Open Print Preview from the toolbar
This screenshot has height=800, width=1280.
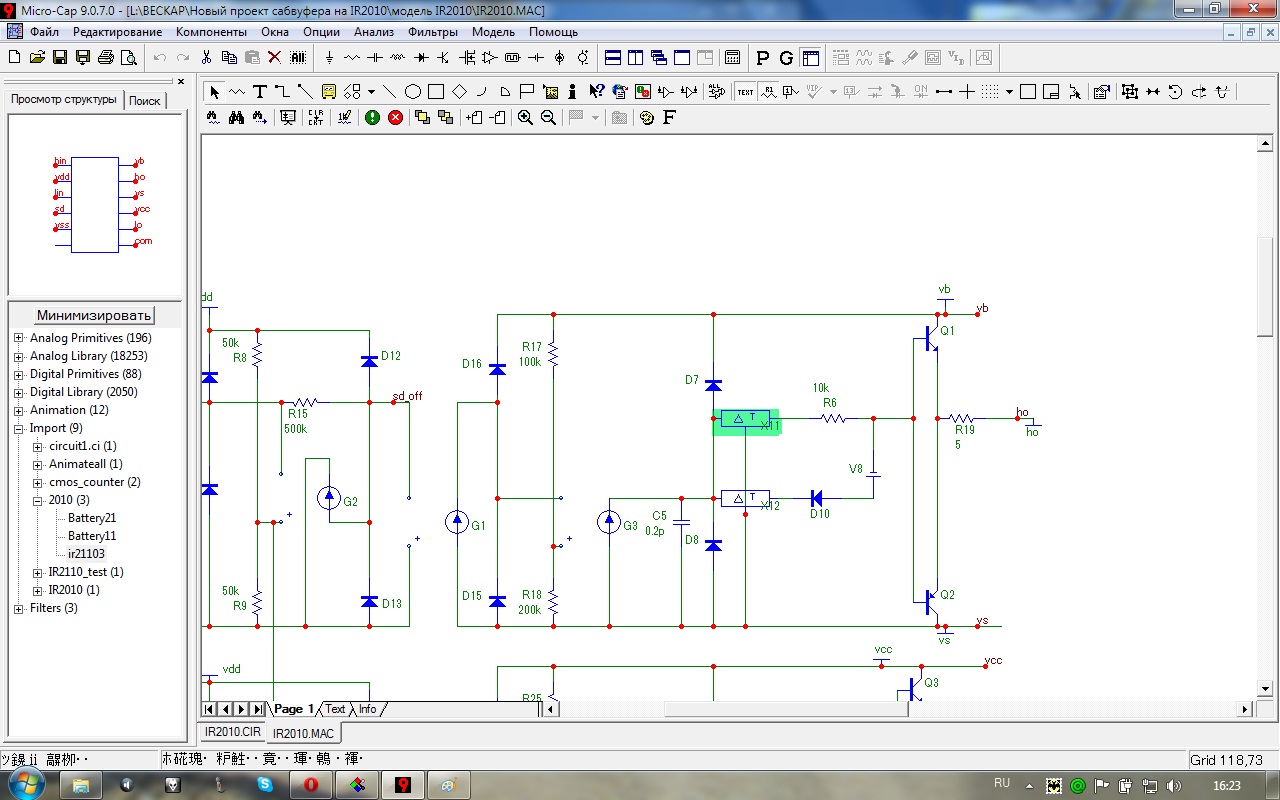point(129,58)
